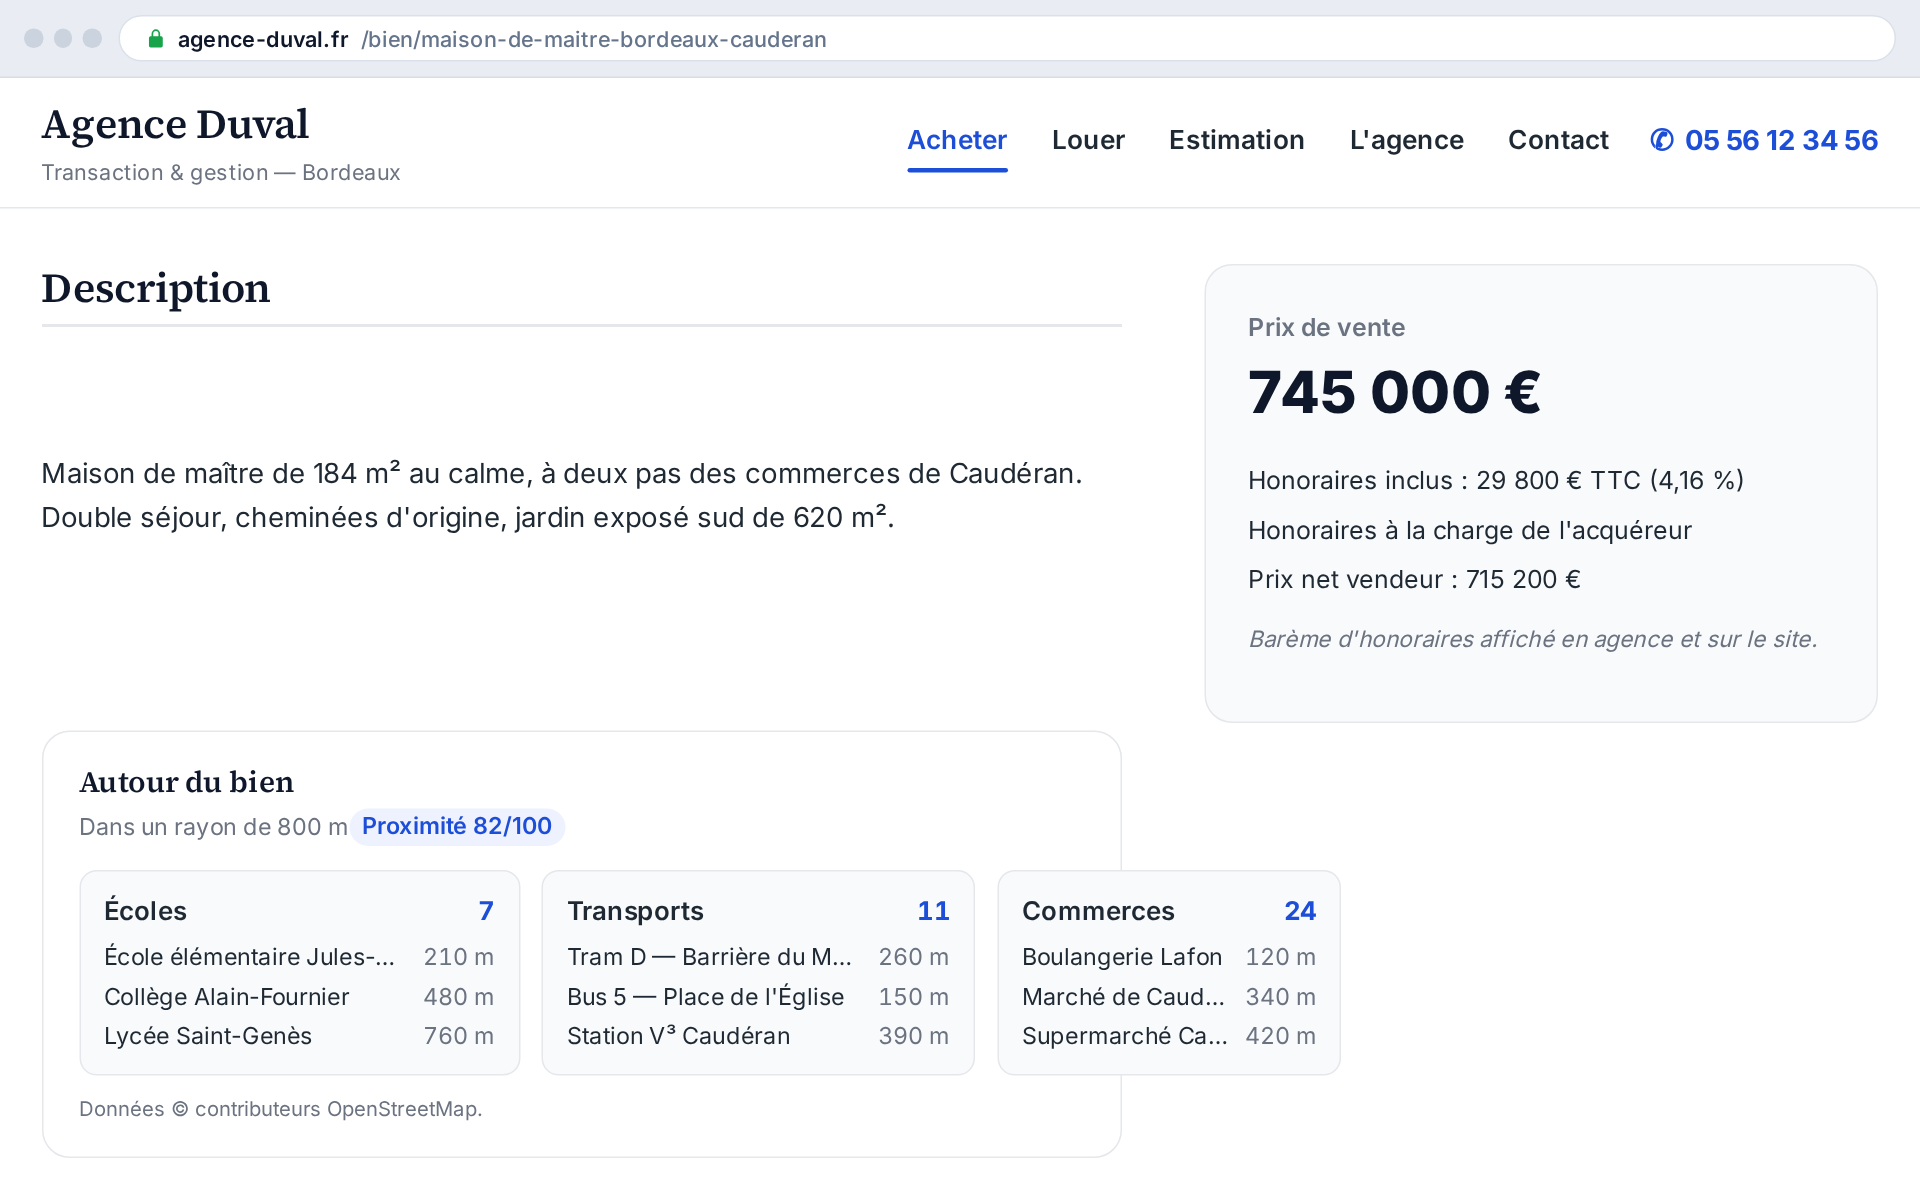1920x1200 pixels.
Task: Click Données © contributeurs OpenStreetMap credit
Action: 281,1109
